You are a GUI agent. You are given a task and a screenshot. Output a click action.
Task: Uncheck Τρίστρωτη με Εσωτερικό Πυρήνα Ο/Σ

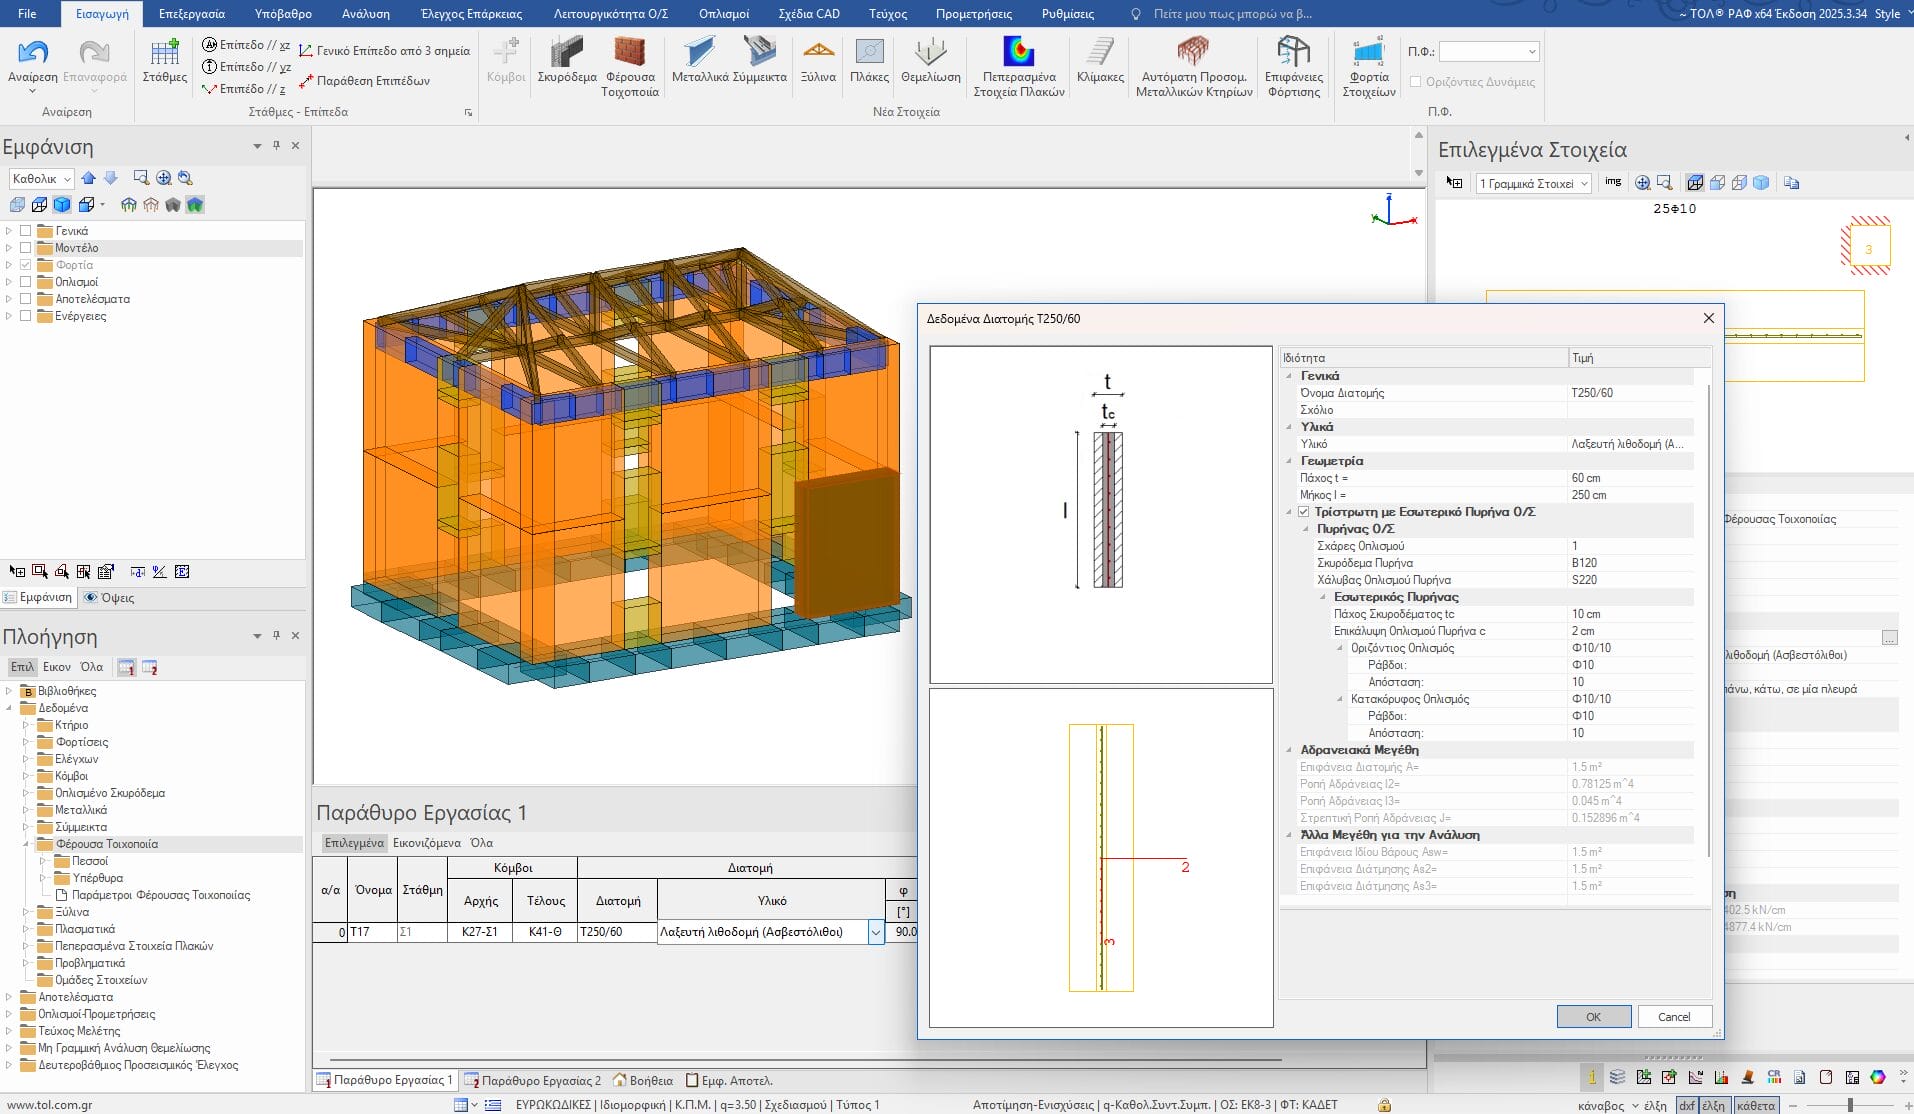(x=1304, y=512)
